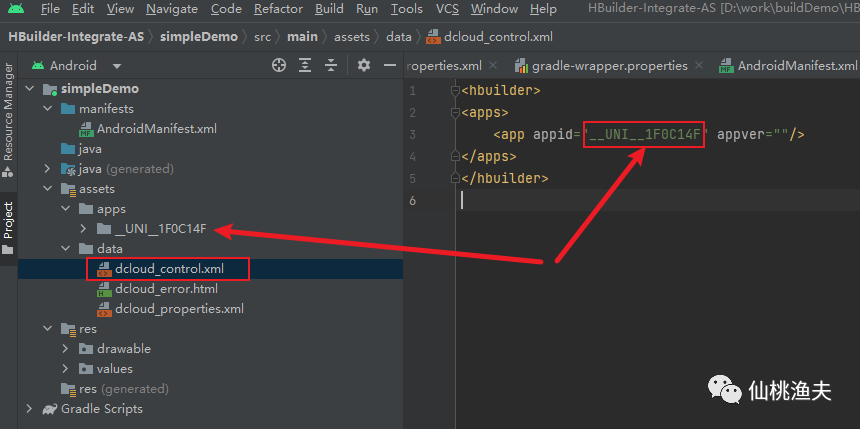860x429 pixels.
Task: Switch to gradle-wrapper.properties tab
Action: click(609, 66)
